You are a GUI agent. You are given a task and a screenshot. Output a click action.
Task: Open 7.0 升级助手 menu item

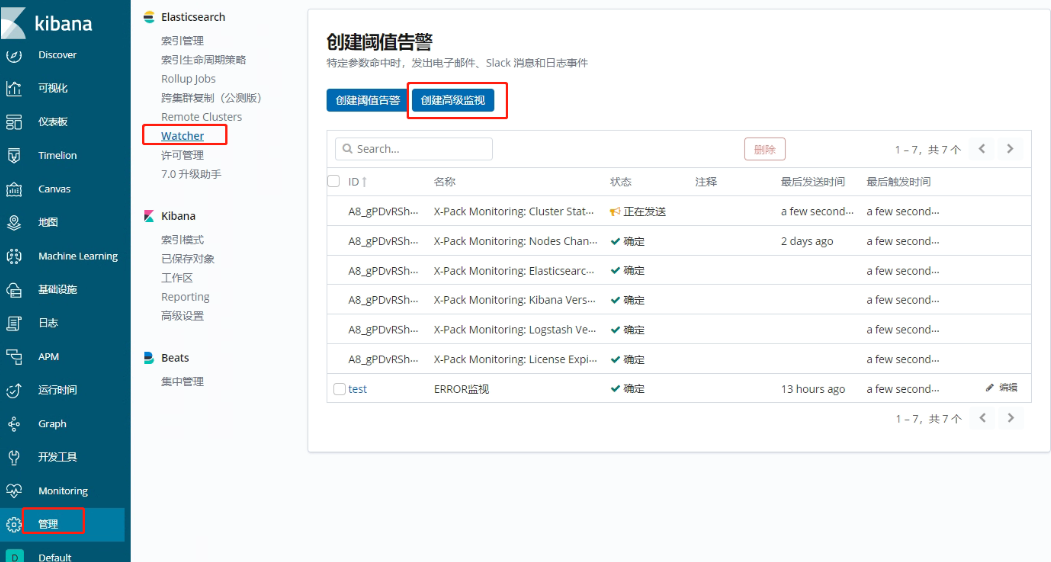[191, 174]
